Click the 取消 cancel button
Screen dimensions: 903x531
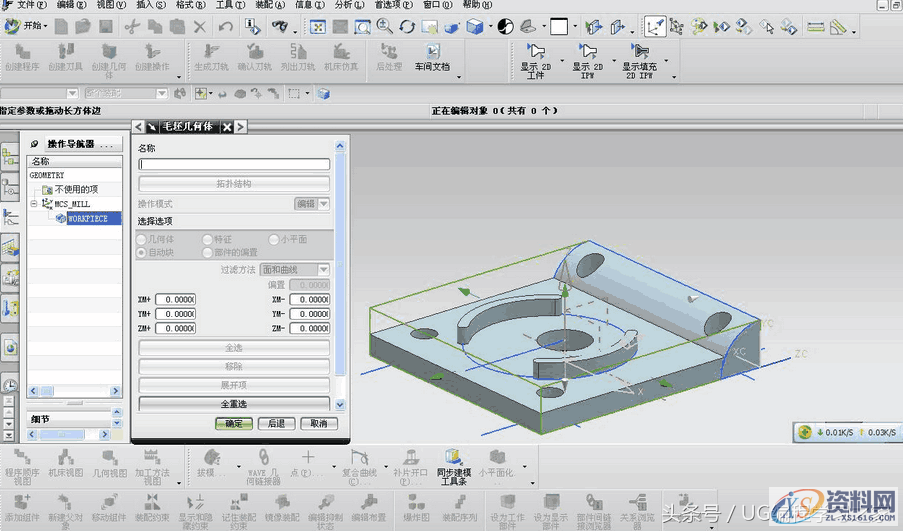click(x=318, y=423)
